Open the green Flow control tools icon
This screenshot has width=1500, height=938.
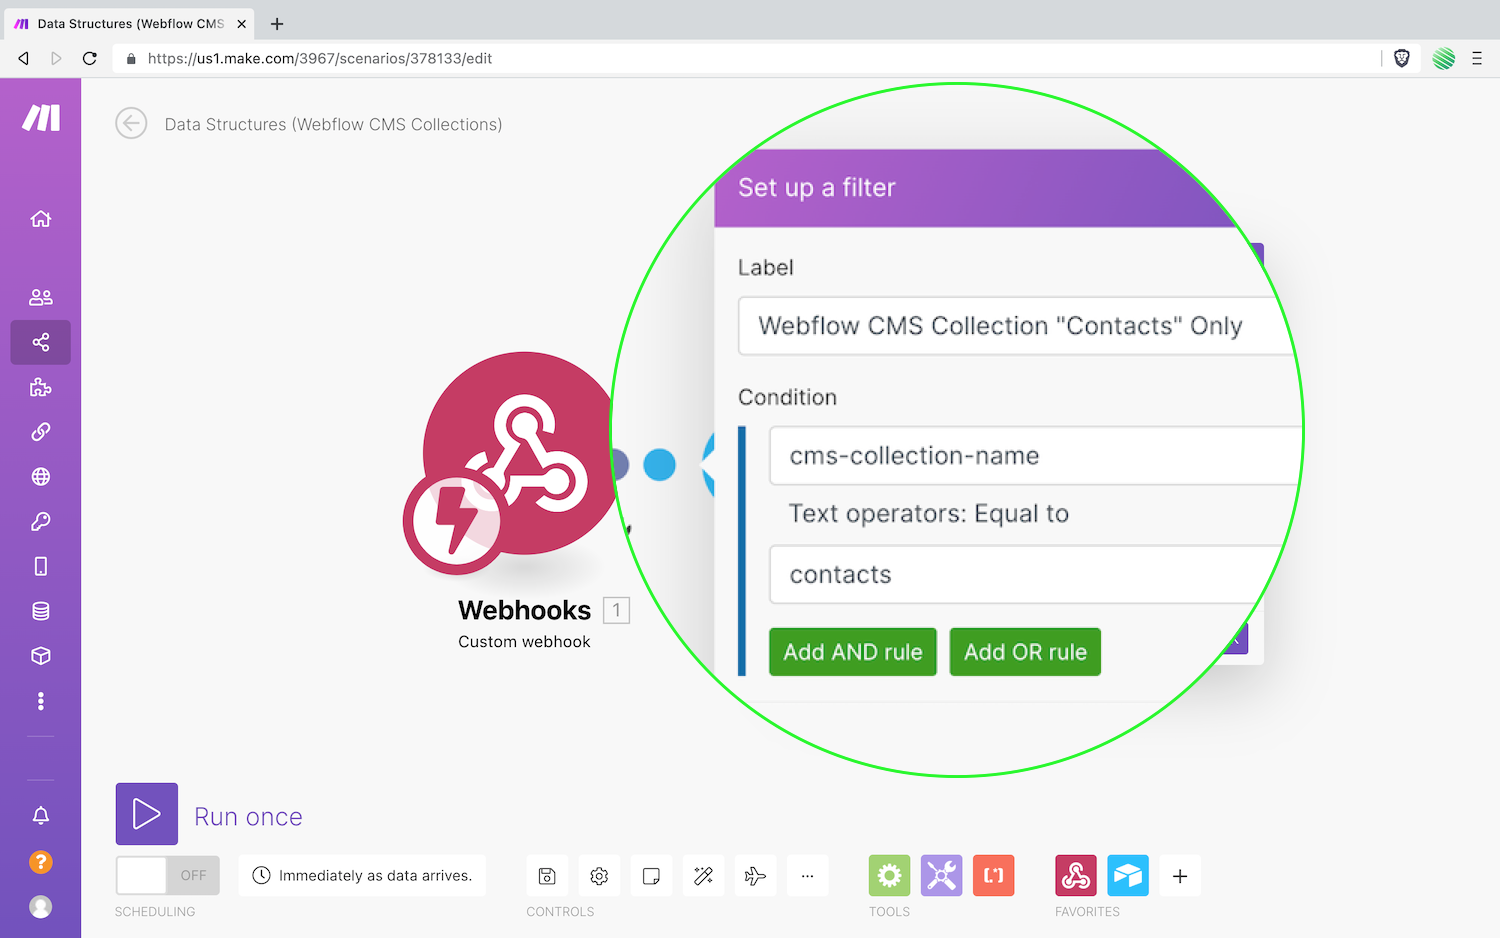(890, 876)
